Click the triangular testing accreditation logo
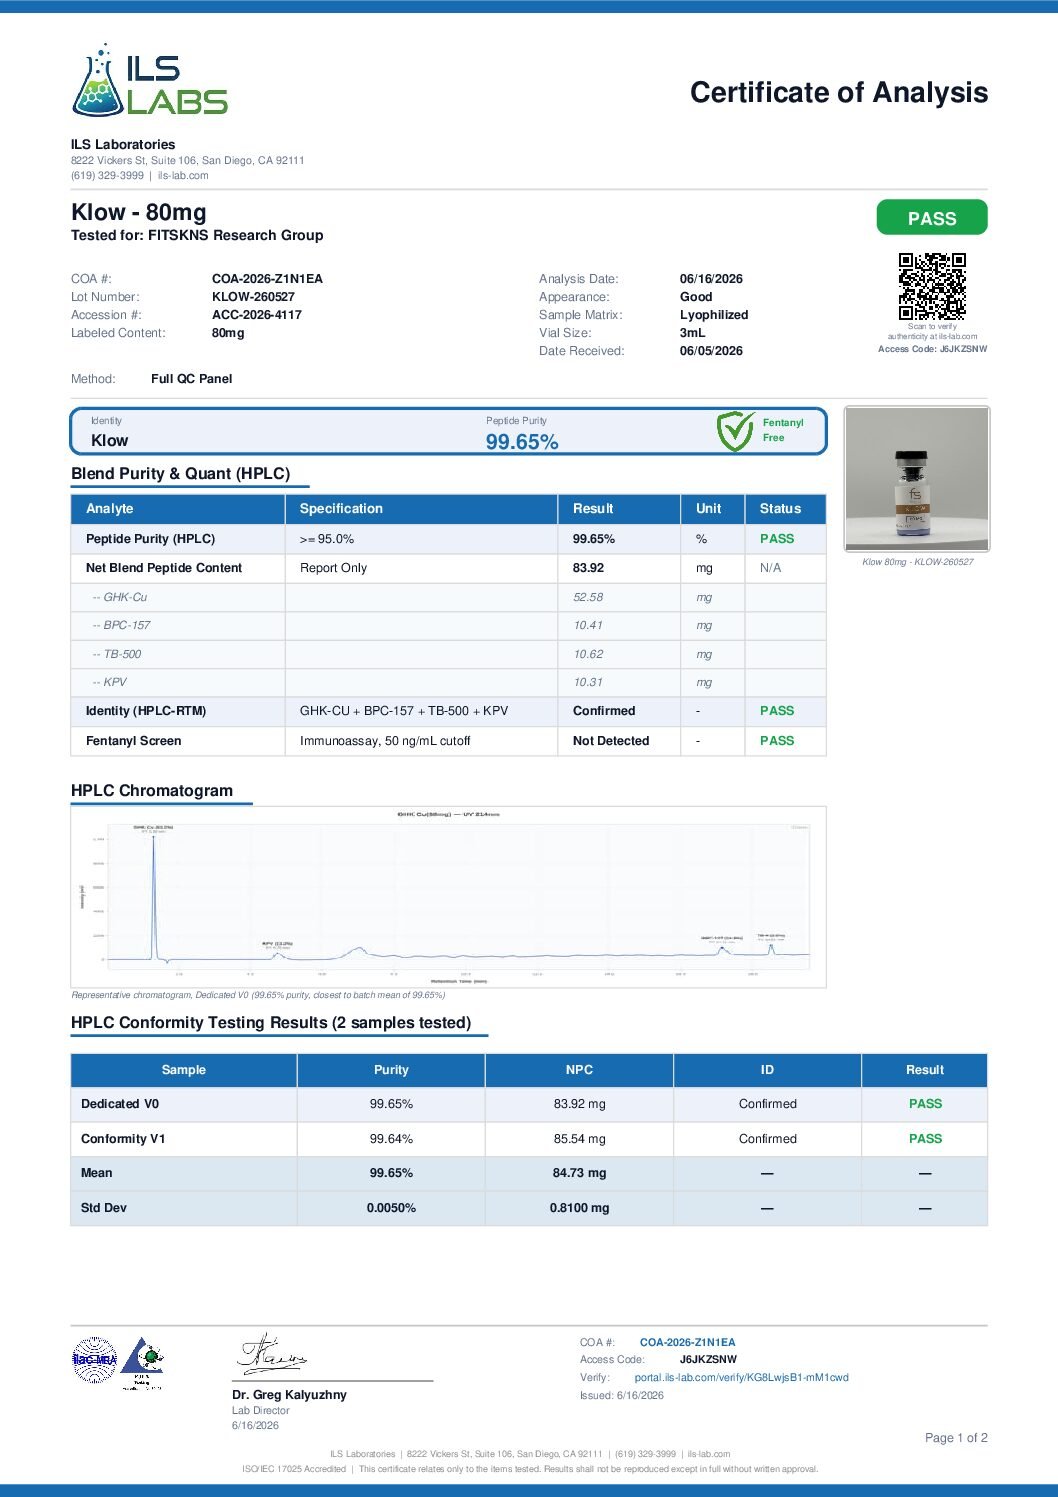Viewport: 1058px width, 1497px height. click(143, 1362)
